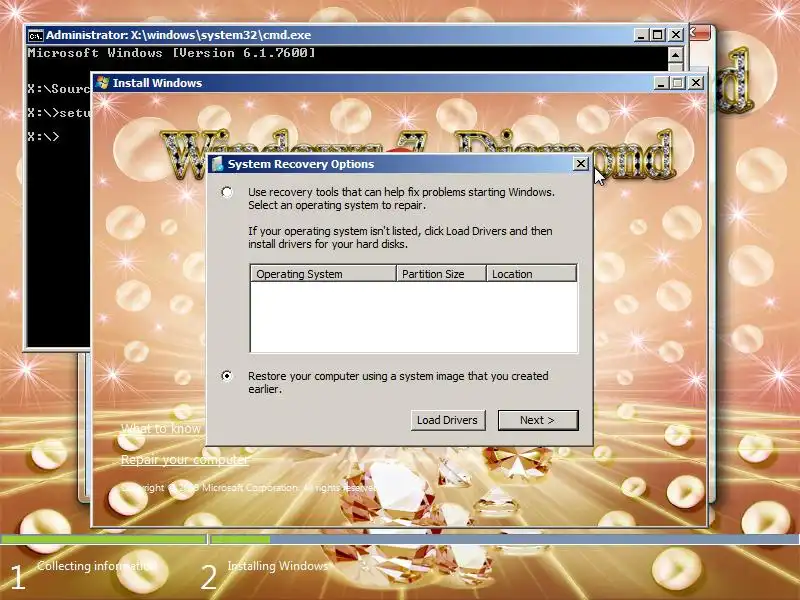Viewport: 800px width, 600px height.
Task: Click the 'System Recovery Options' title text
Action: pos(301,164)
